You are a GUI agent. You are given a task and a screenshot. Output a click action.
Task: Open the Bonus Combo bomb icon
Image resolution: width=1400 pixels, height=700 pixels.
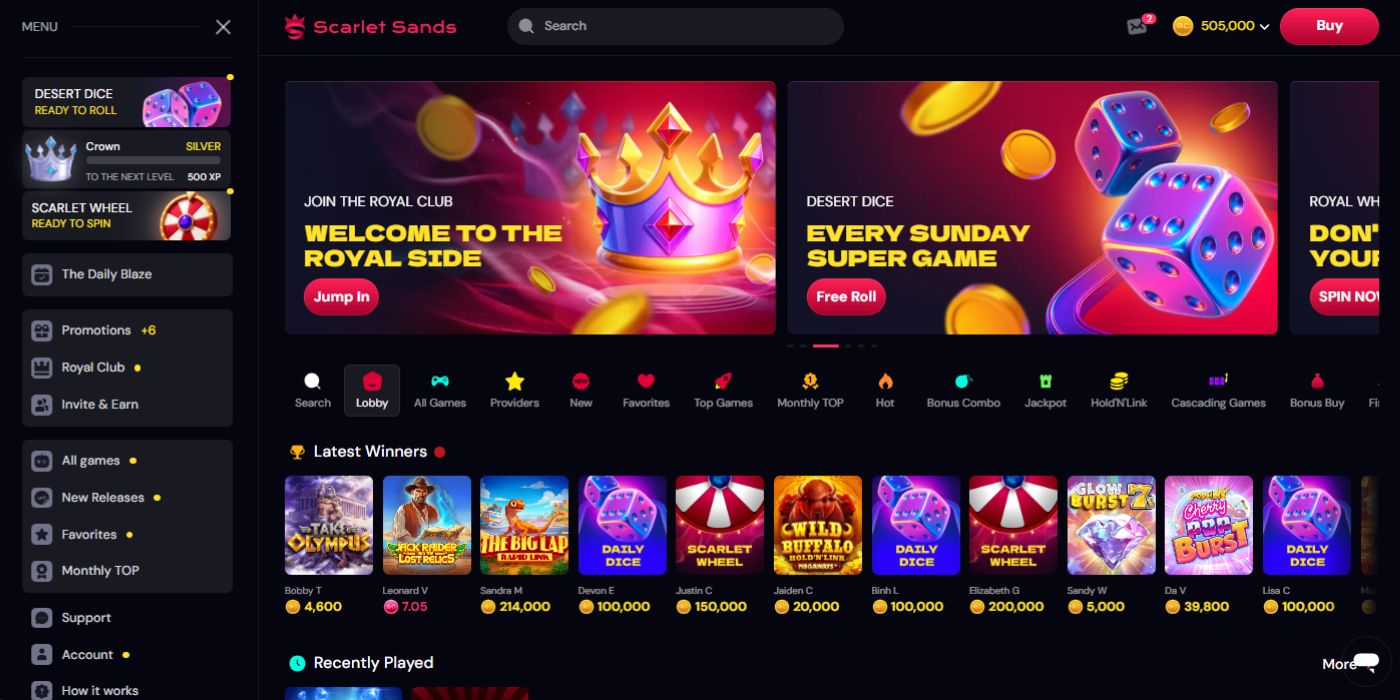(x=963, y=381)
